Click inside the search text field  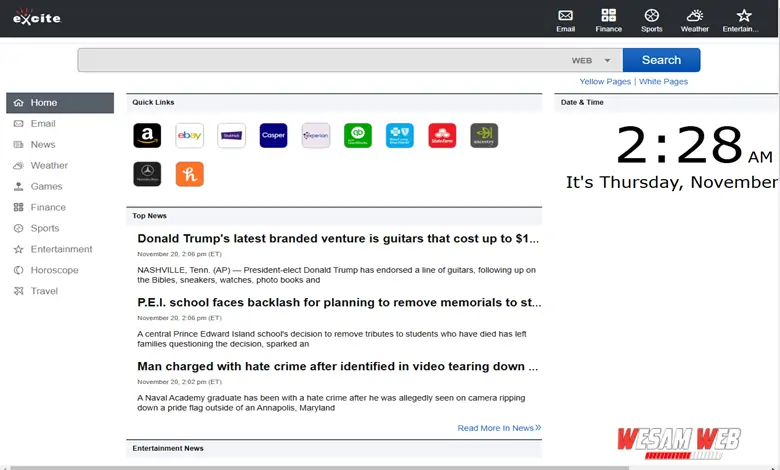coord(320,60)
